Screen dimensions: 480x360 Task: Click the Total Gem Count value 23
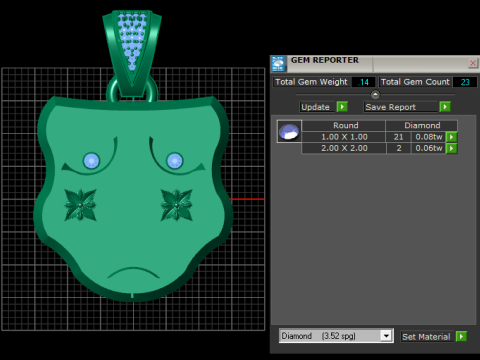click(465, 82)
